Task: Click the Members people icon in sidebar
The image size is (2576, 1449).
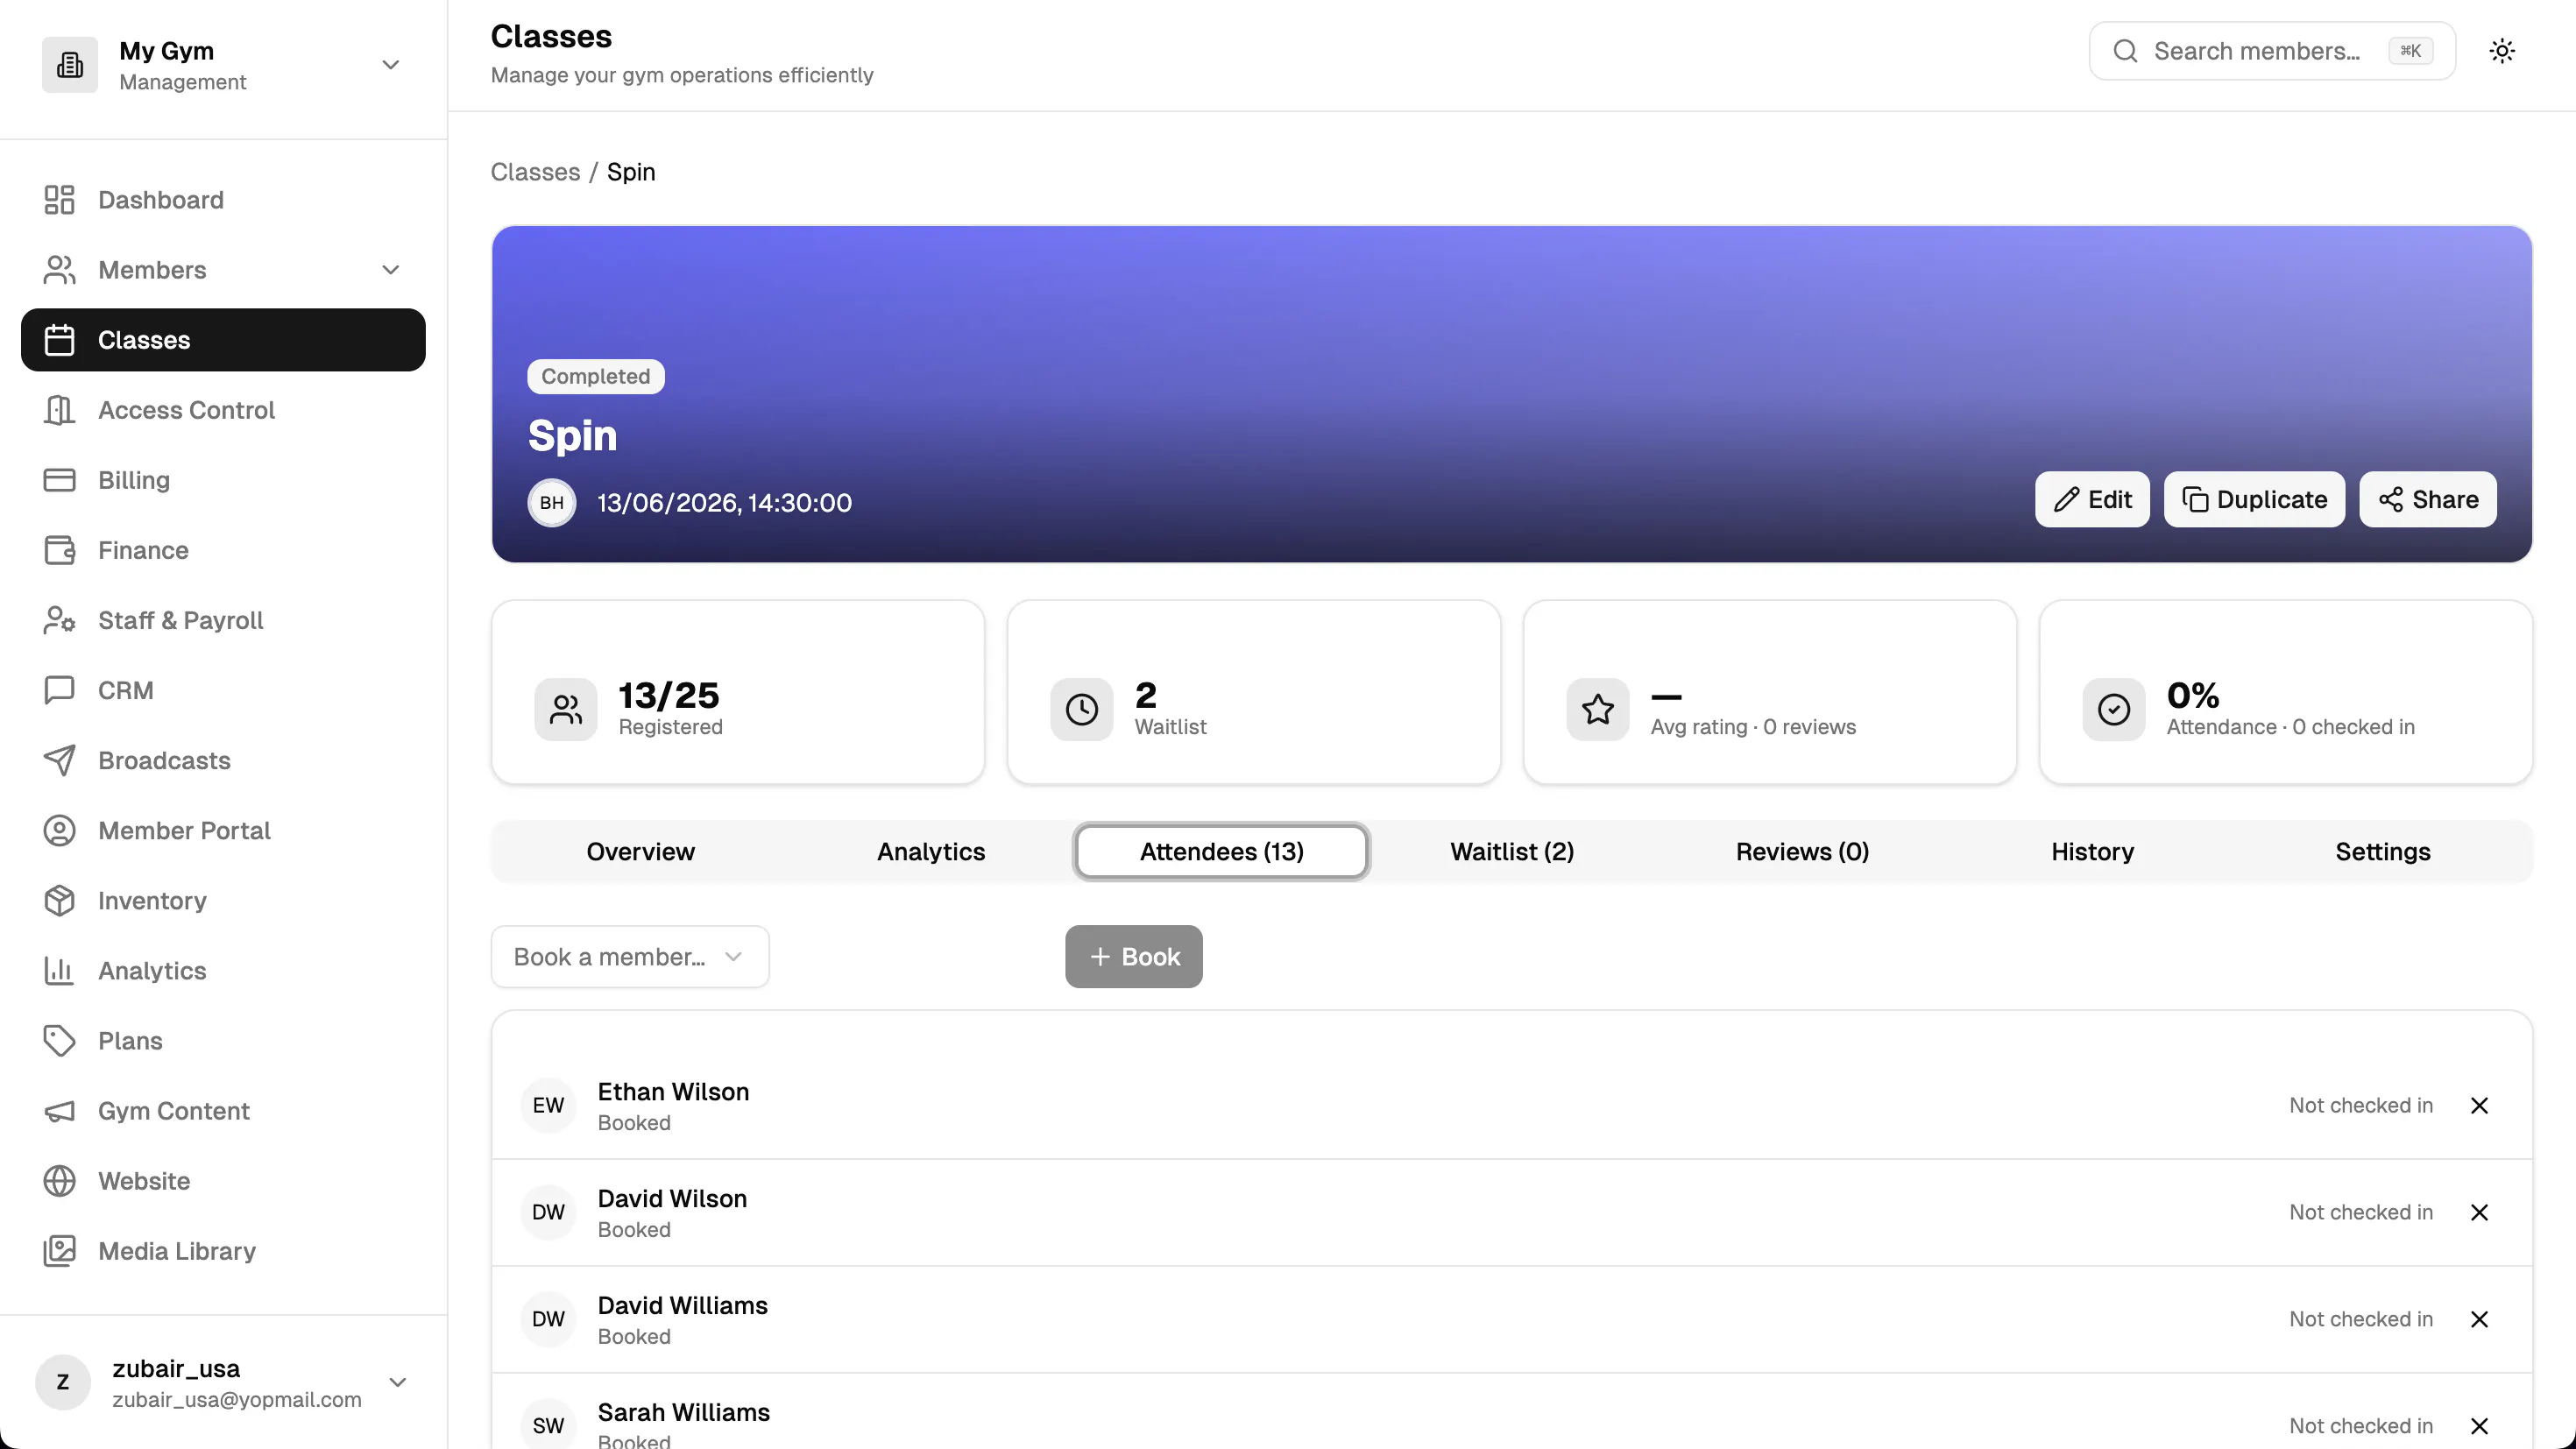Action: tap(59, 270)
